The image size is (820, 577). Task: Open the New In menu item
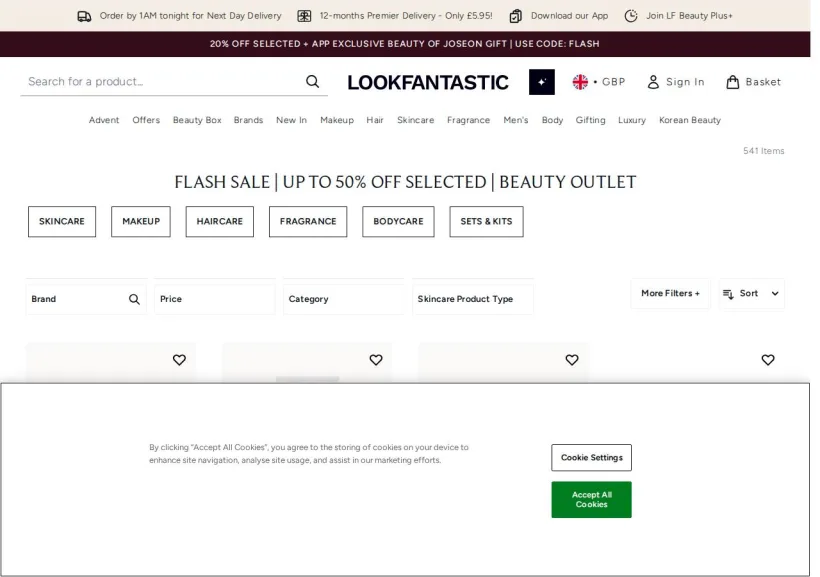pyautogui.click(x=291, y=120)
